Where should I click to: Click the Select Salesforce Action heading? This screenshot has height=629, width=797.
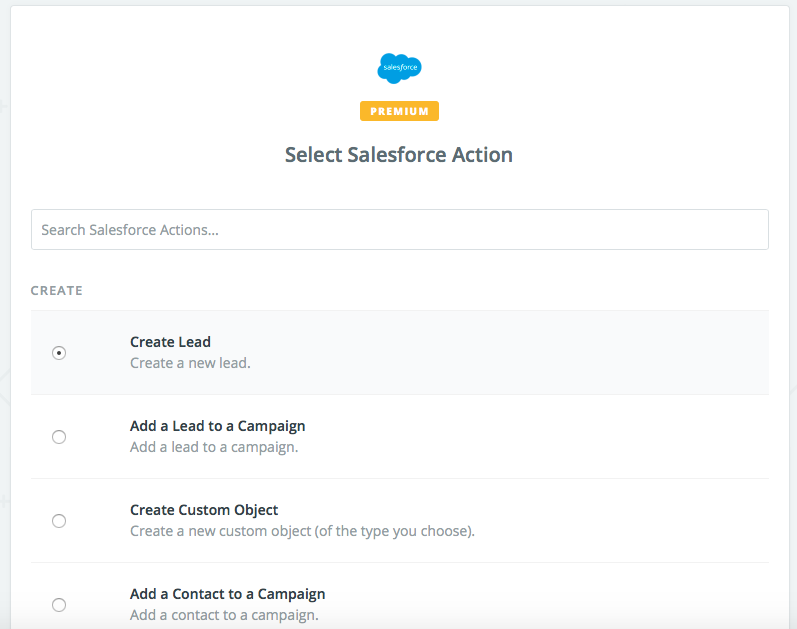[399, 155]
